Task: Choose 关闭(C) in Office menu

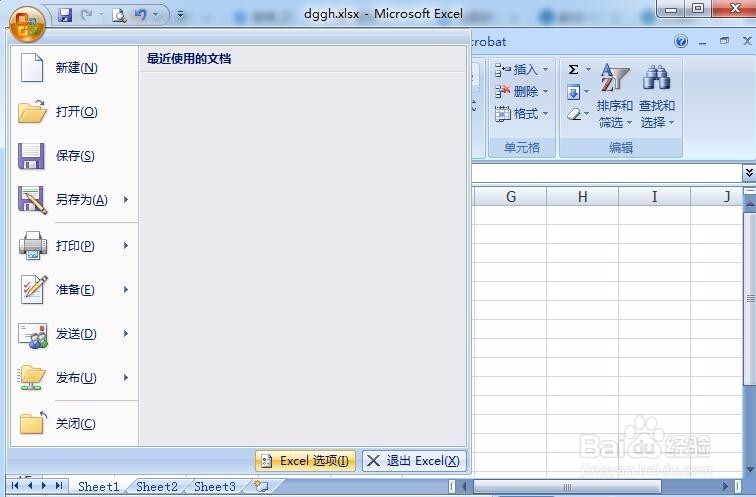Action: [x=75, y=424]
